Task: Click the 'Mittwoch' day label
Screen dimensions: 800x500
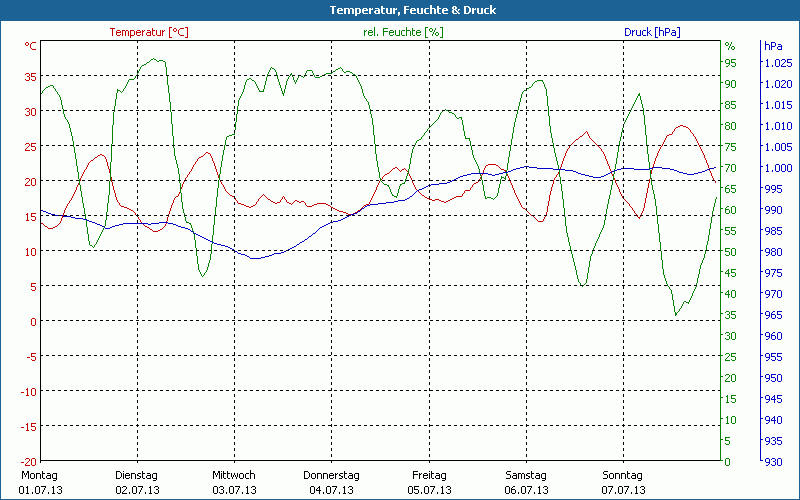Action: point(234,476)
